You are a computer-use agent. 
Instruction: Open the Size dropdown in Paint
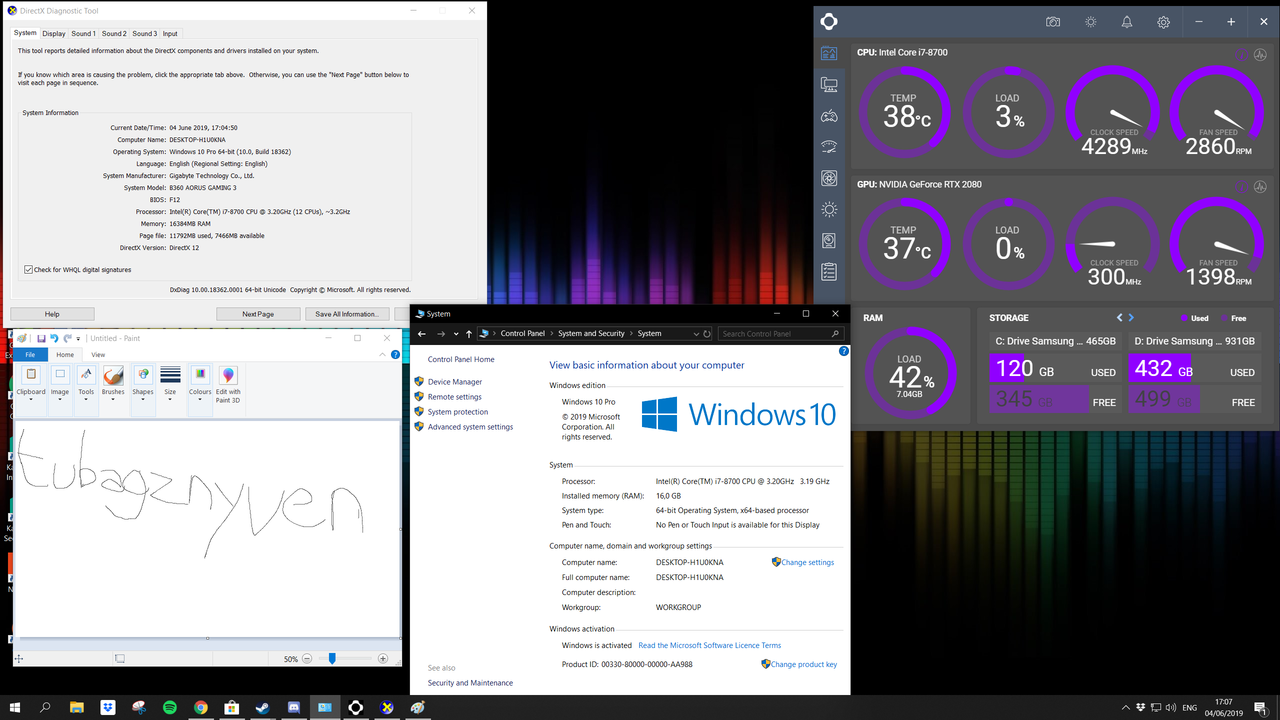pos(170,398)
